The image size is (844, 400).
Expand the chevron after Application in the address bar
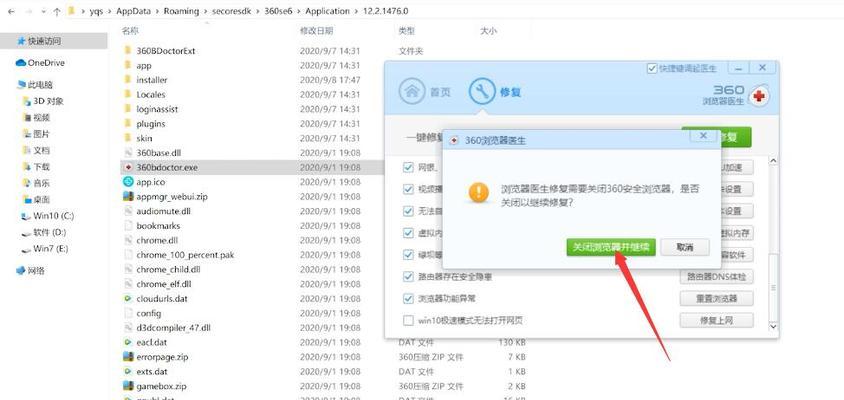(356, 11)
